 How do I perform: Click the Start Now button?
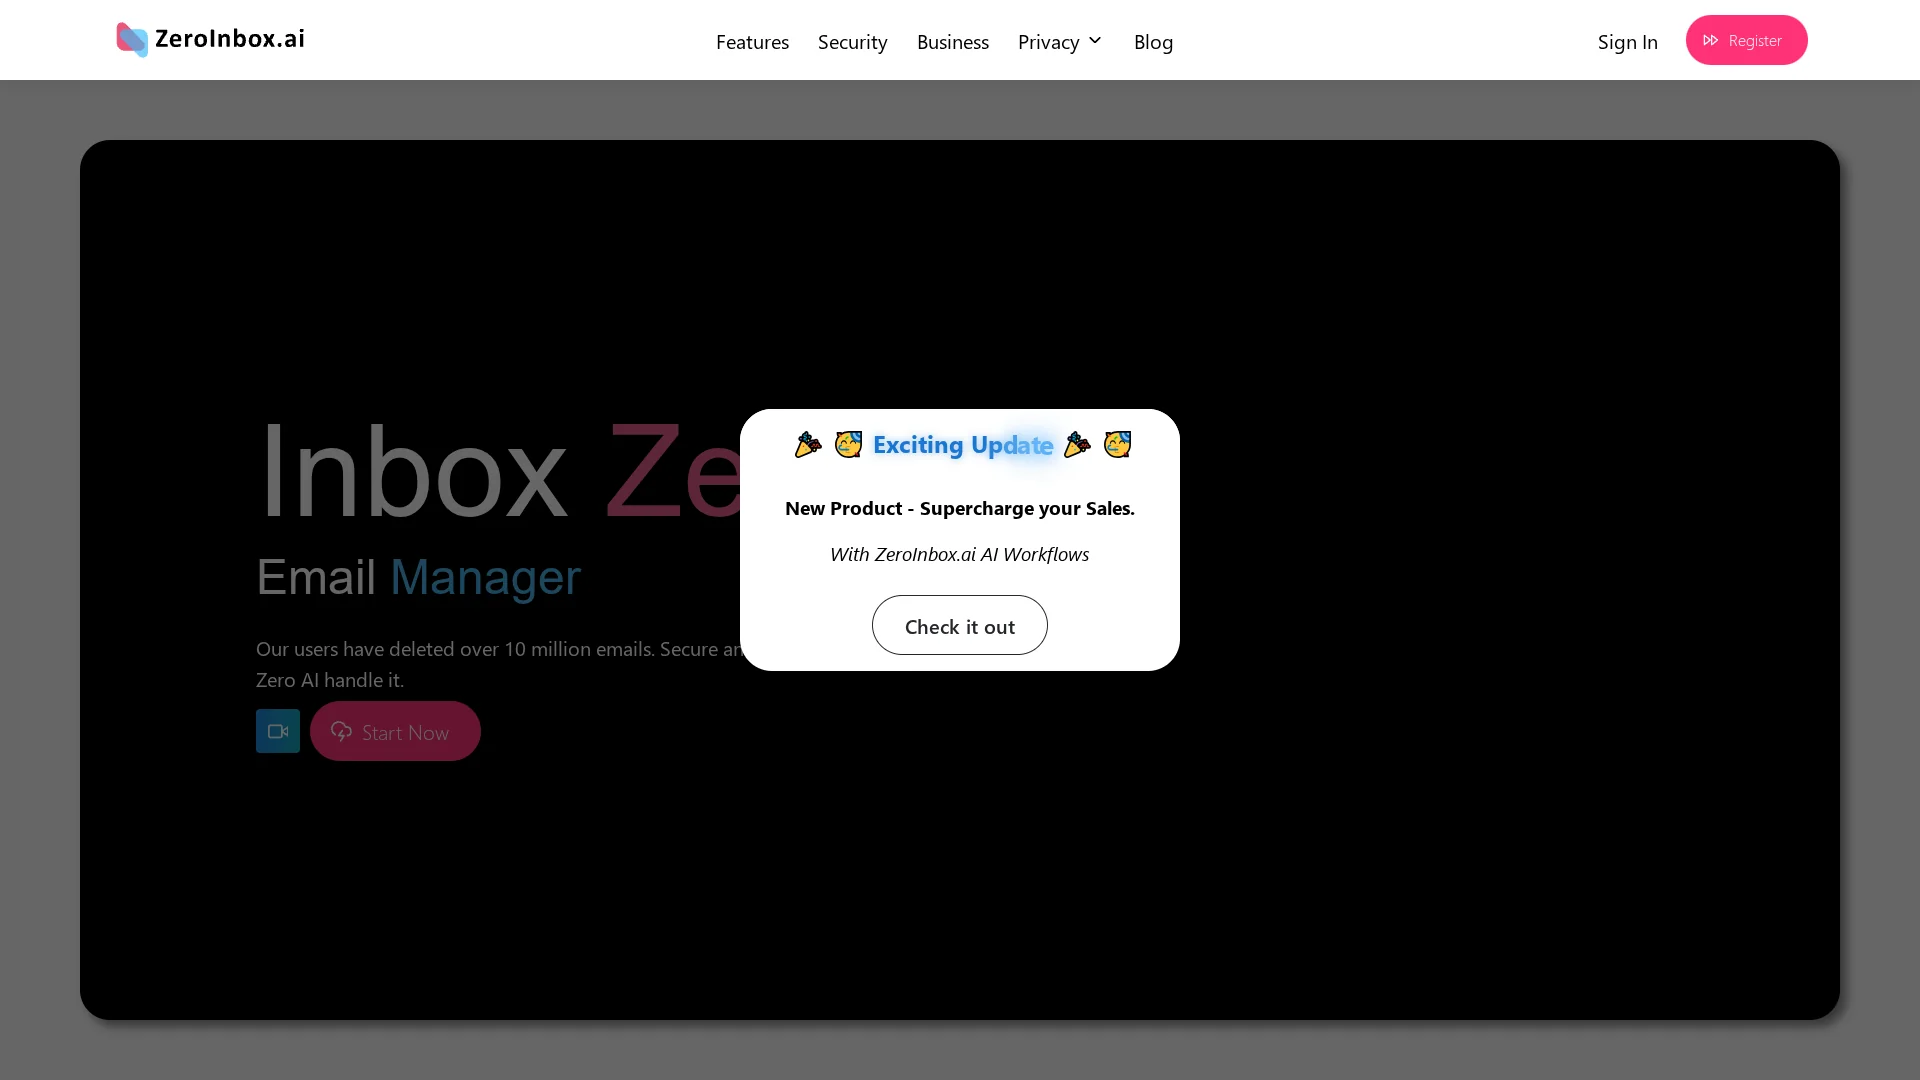395,731
